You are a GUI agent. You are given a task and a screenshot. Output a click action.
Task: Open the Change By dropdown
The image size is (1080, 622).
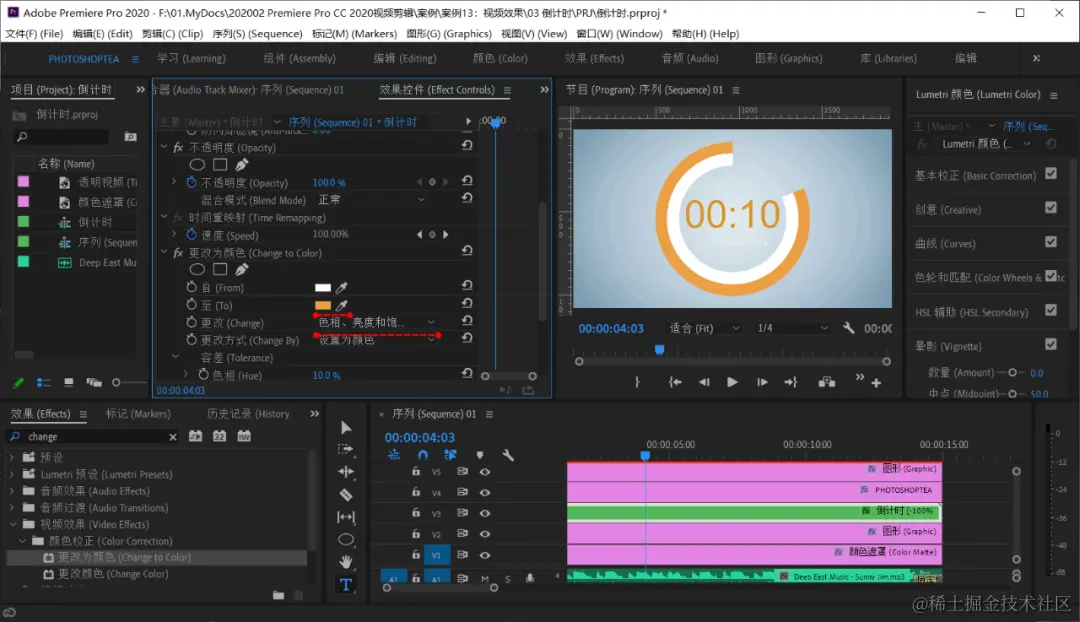(x=376, y=340)
